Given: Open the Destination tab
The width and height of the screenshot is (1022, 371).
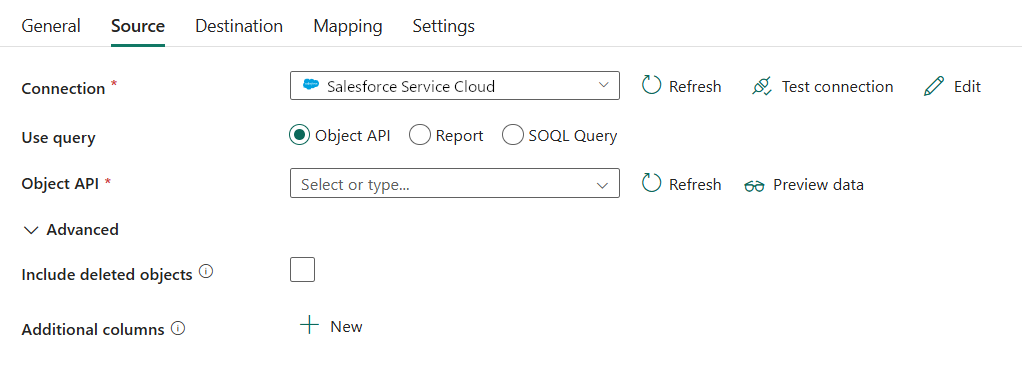Looking at the screenshot, I should point(239,26).
